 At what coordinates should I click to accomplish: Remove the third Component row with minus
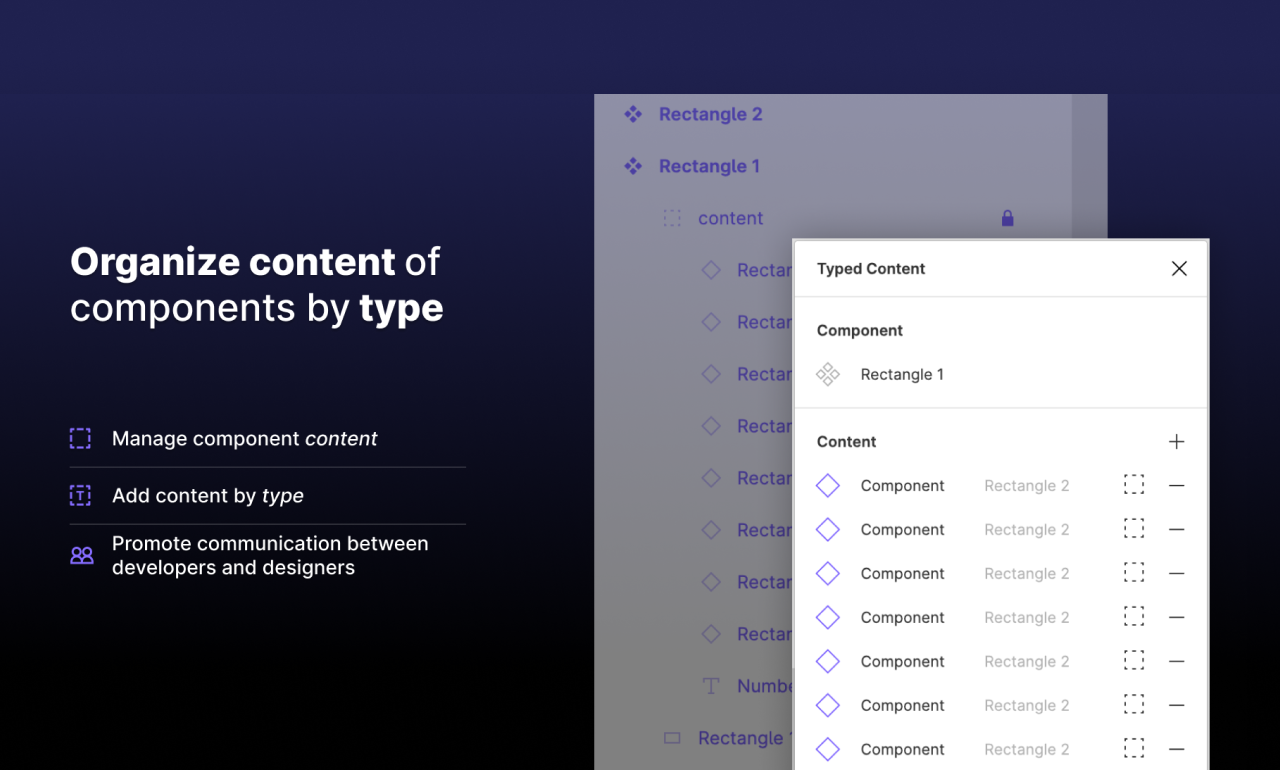(1176, 574)
